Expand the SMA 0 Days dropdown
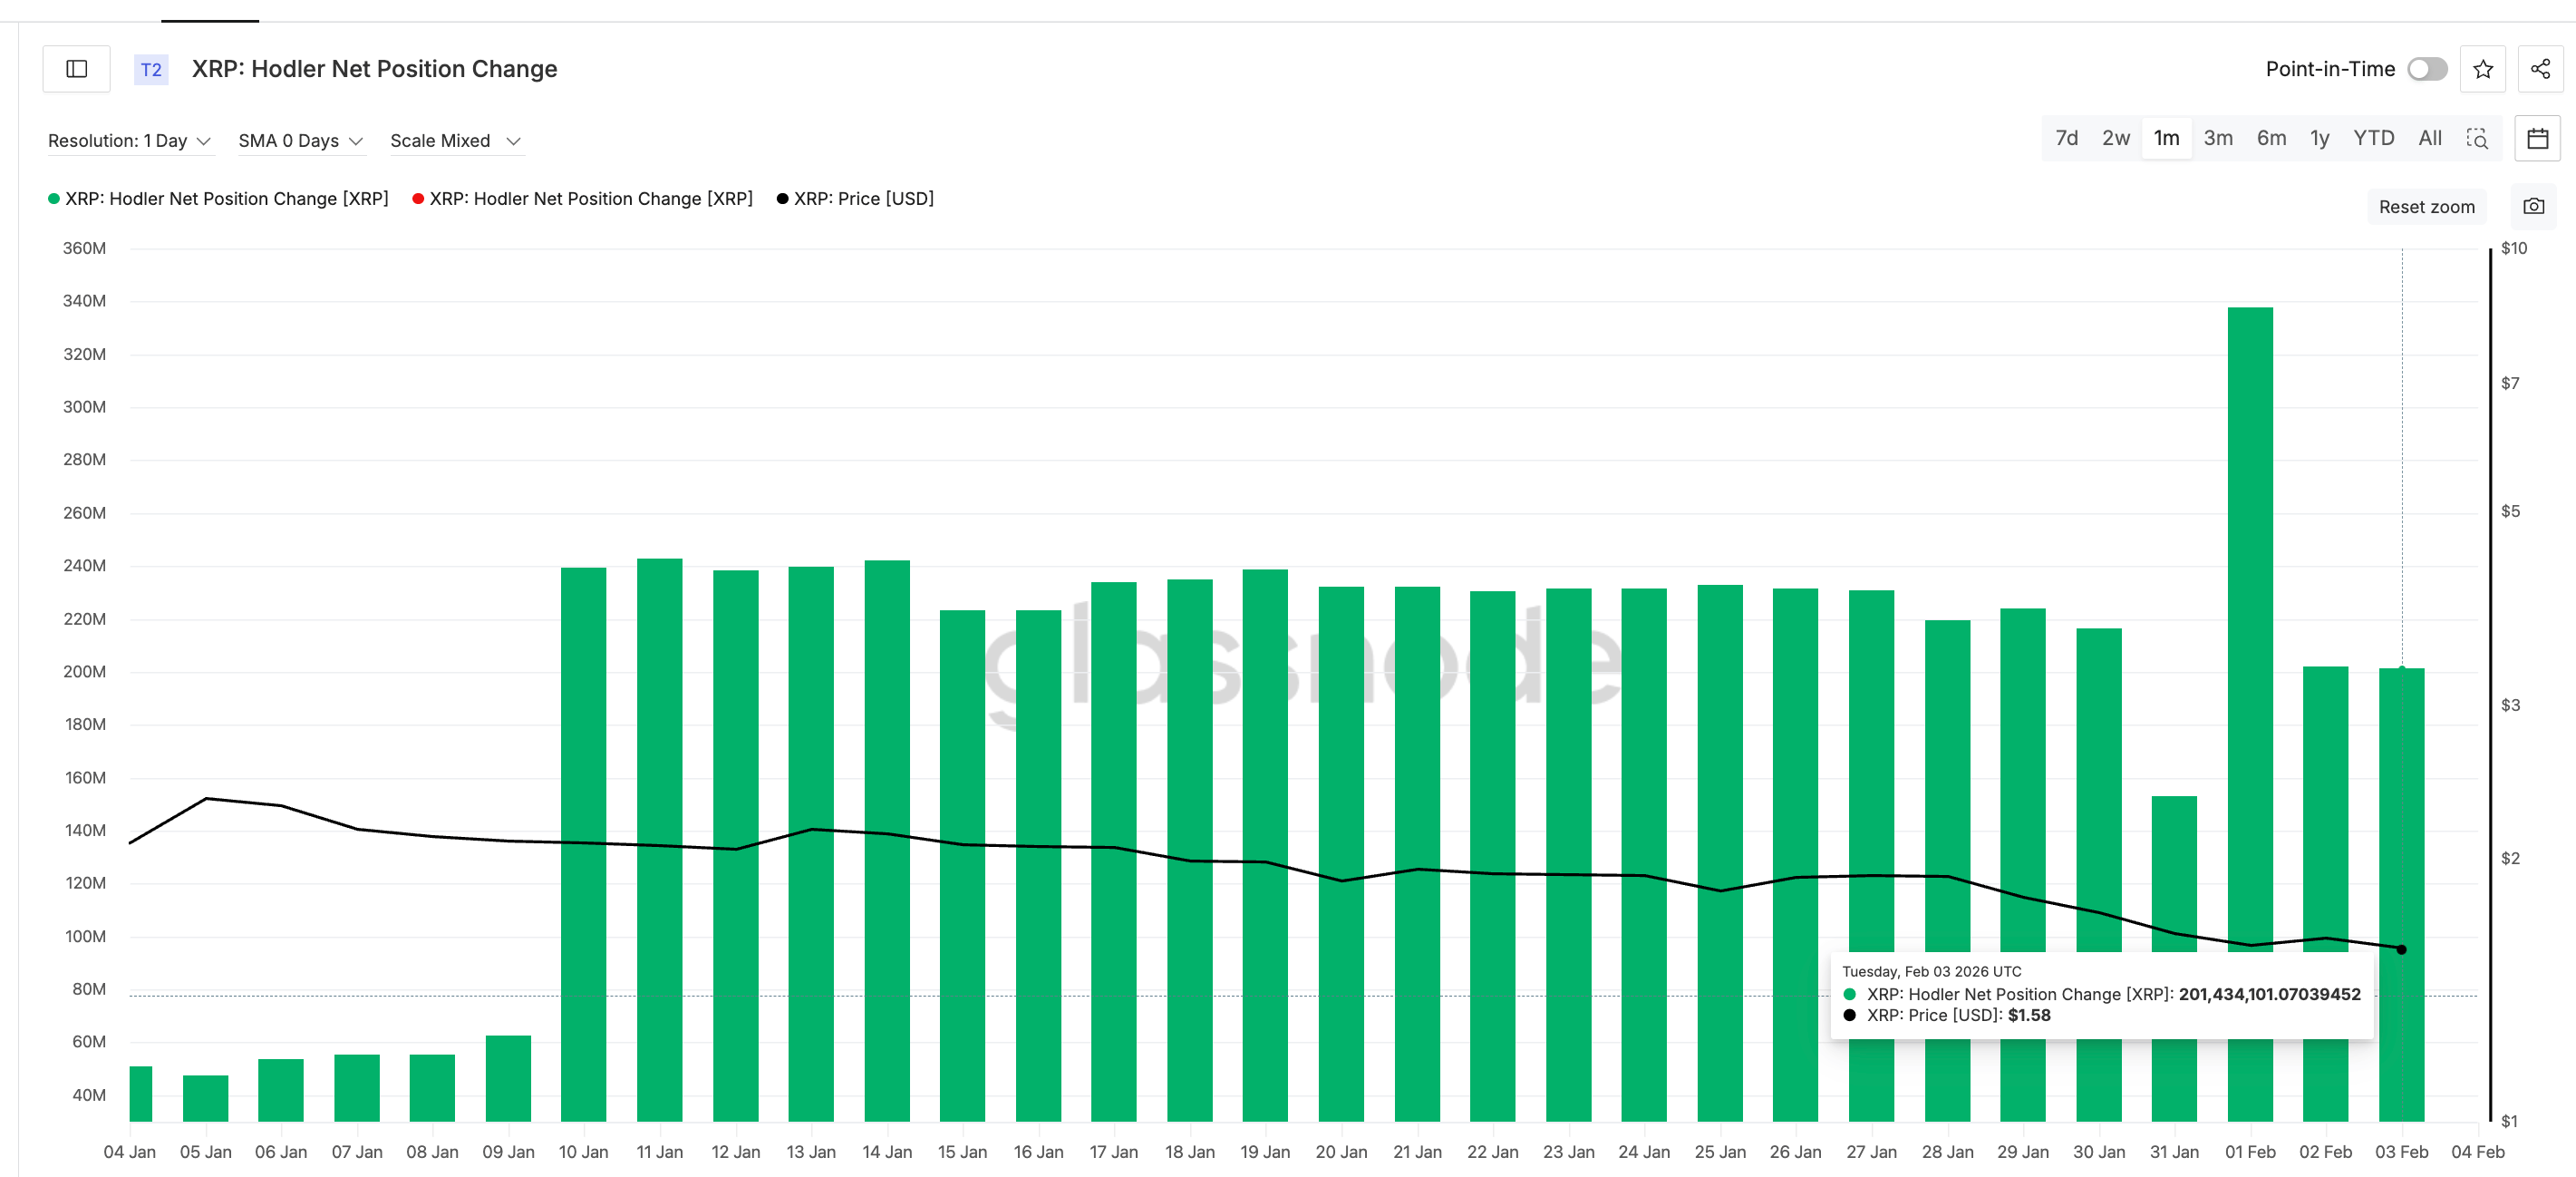 pyautogui.click(x=300, y=141)
